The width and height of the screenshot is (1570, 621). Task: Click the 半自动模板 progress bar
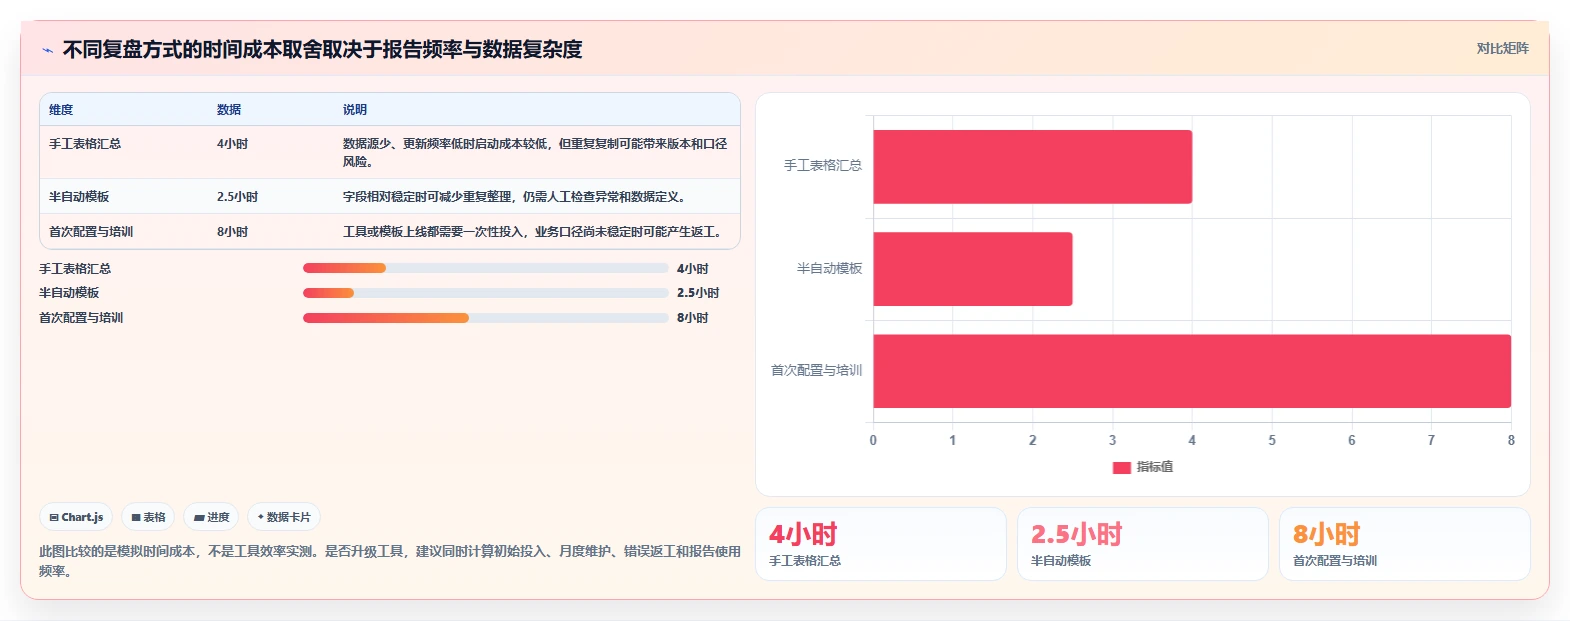485,293
